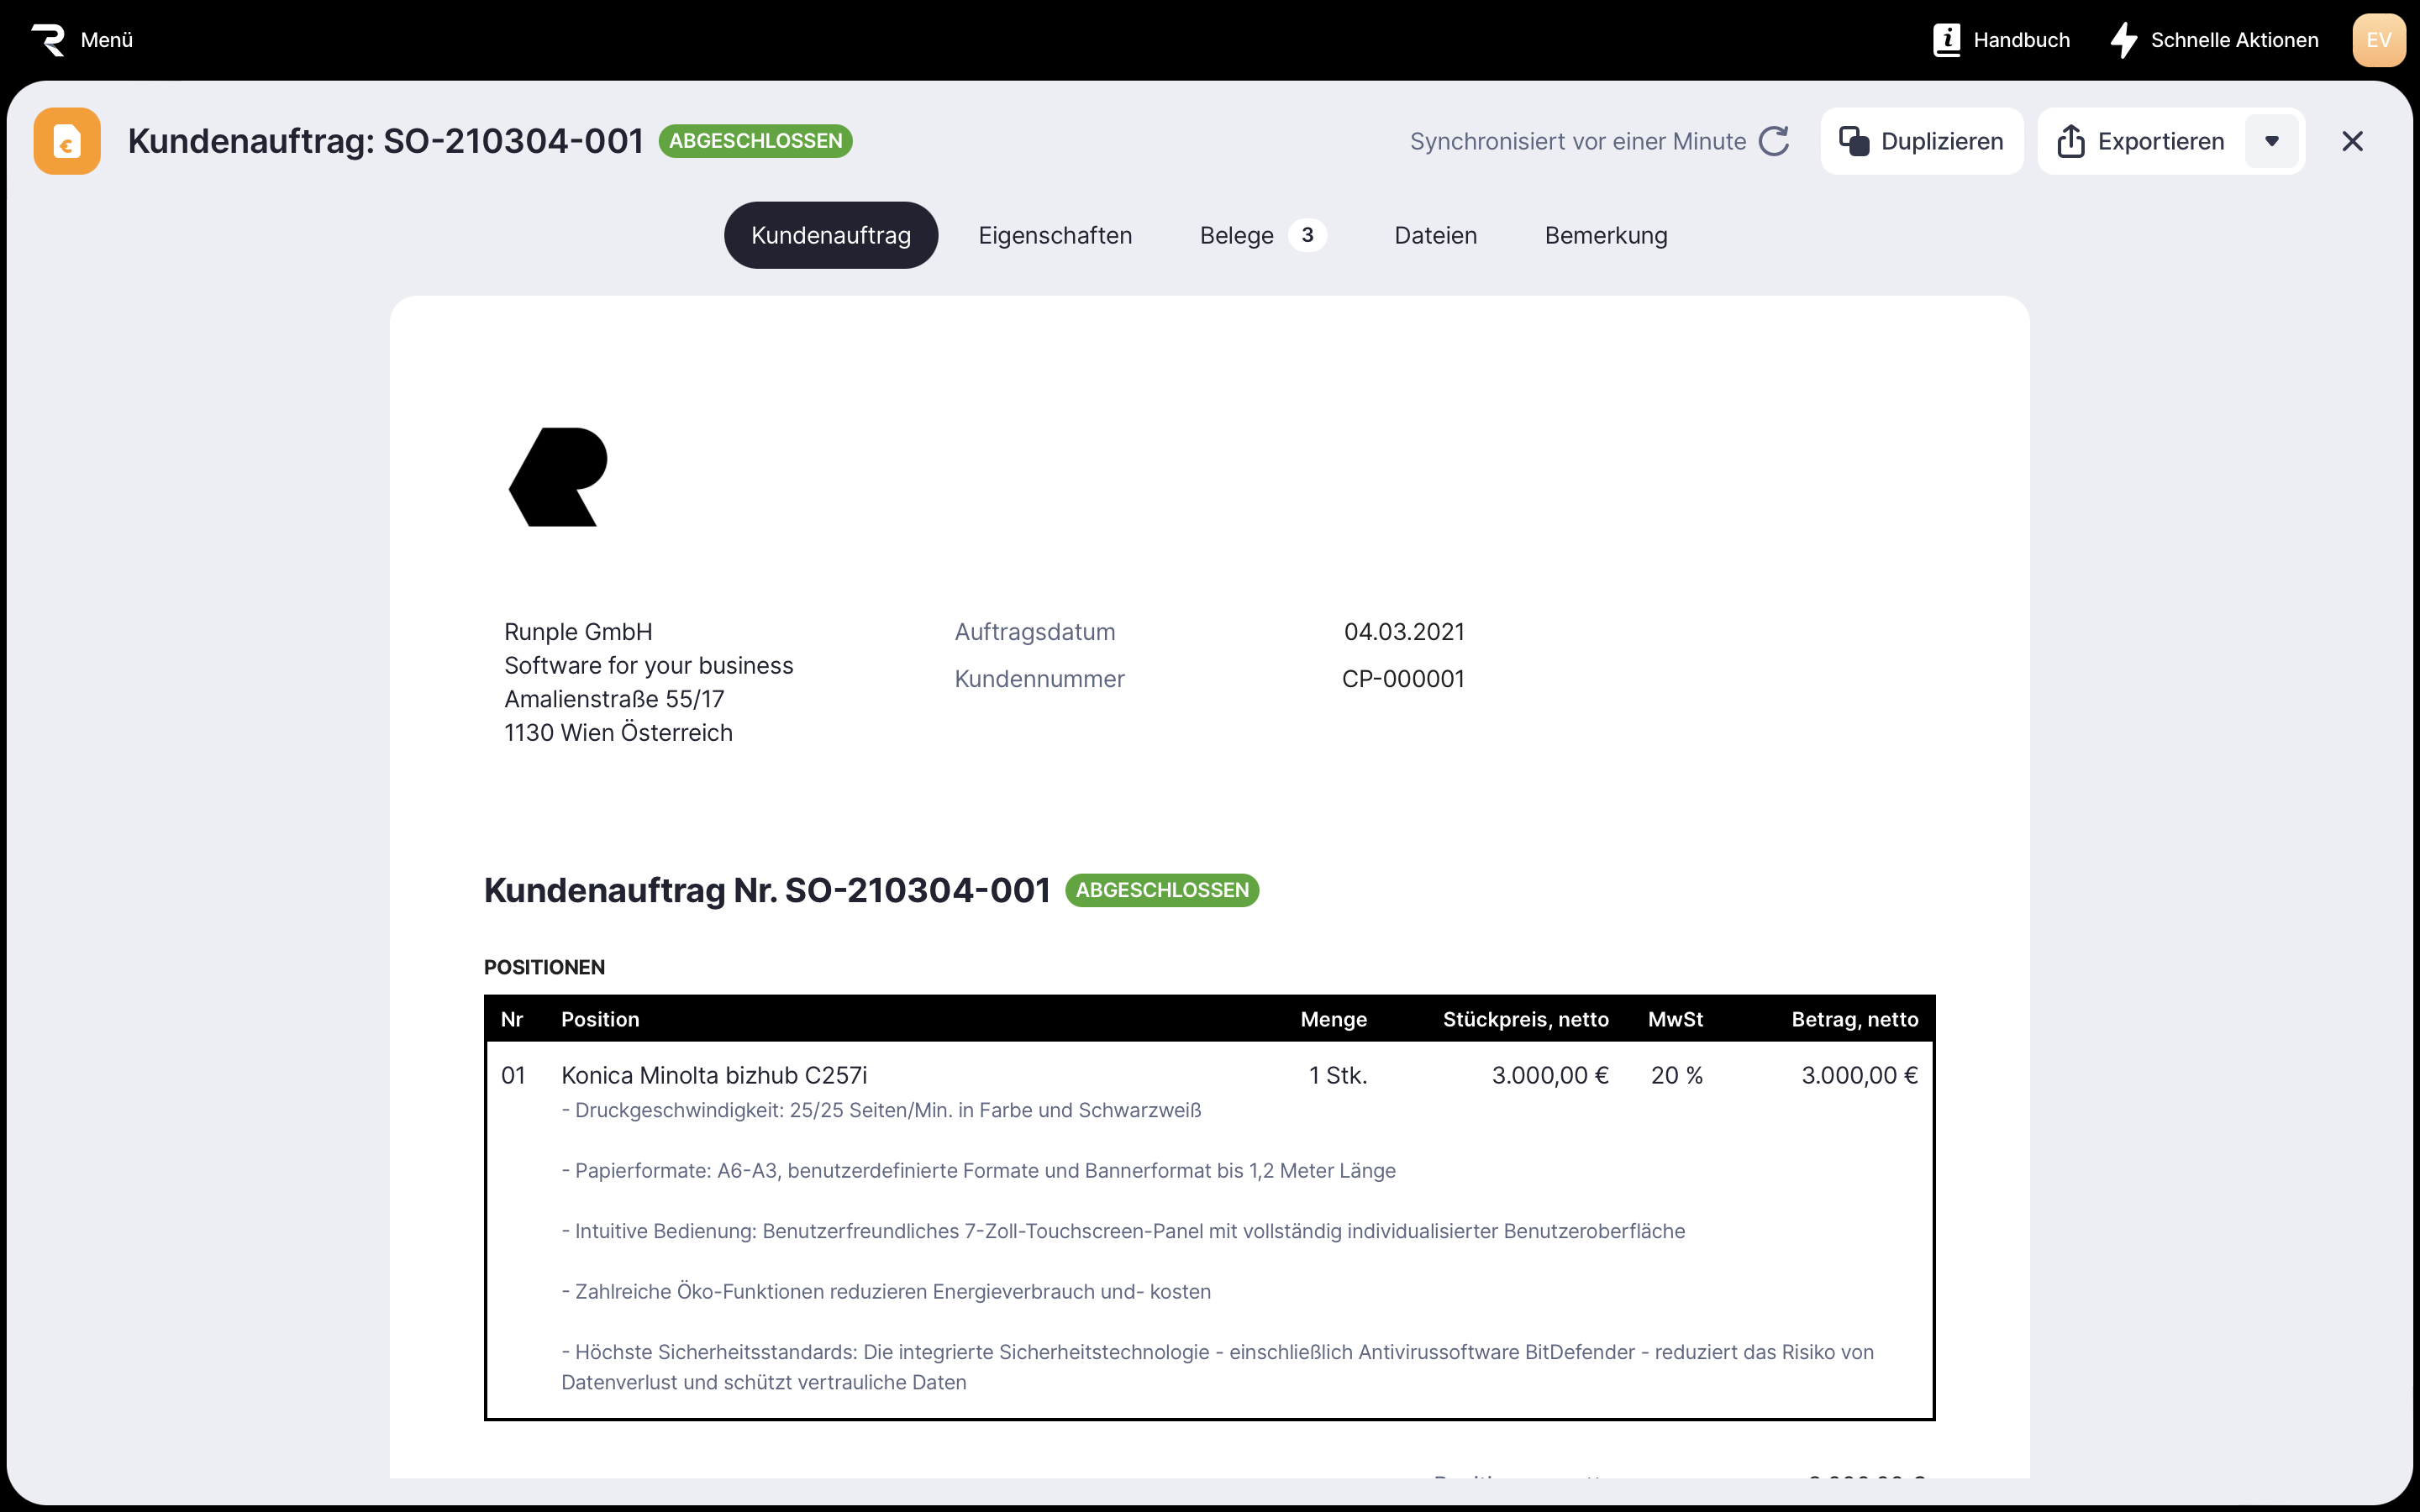Switch to the Dateien tab
This screenshot has width=2420, height=1512.
(x=1435, y=235)
